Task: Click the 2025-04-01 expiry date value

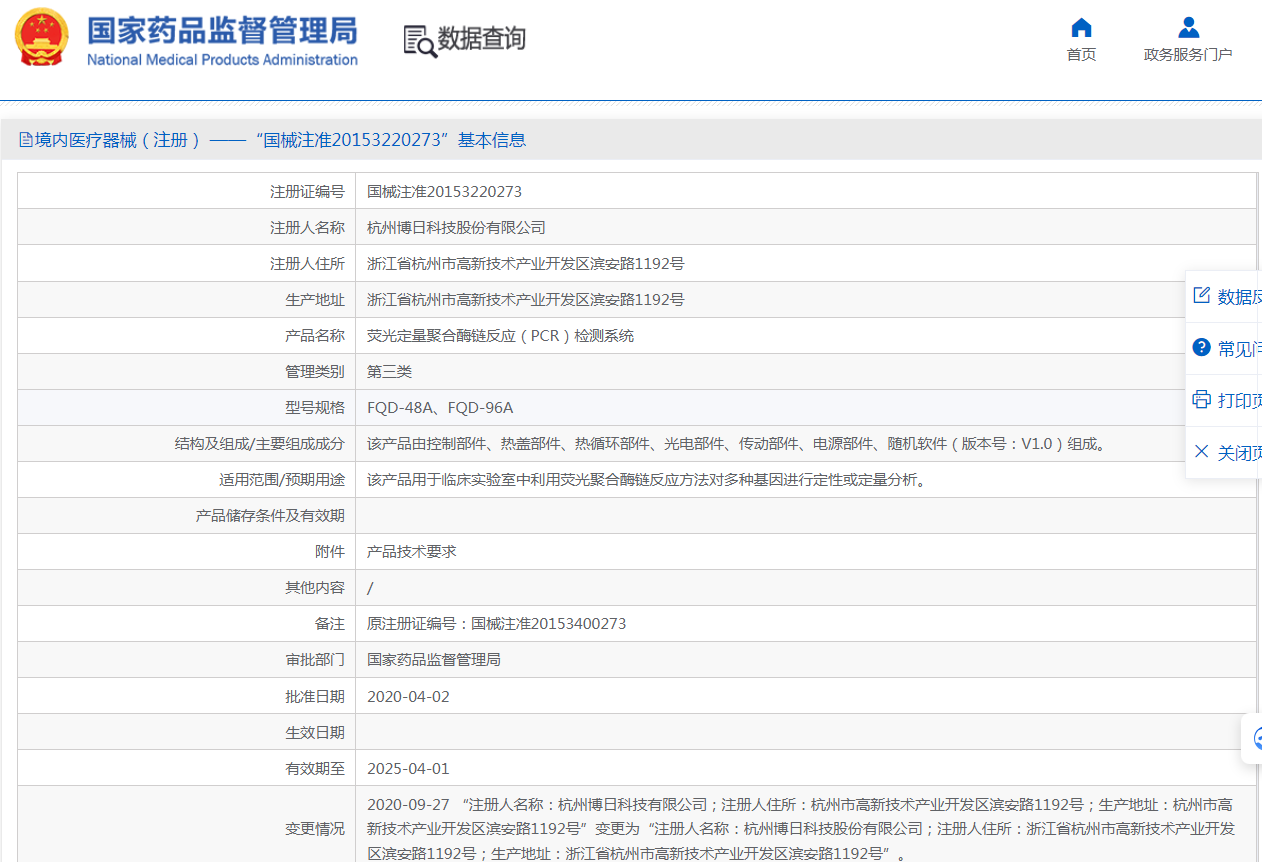Action: tap(409, 768)
